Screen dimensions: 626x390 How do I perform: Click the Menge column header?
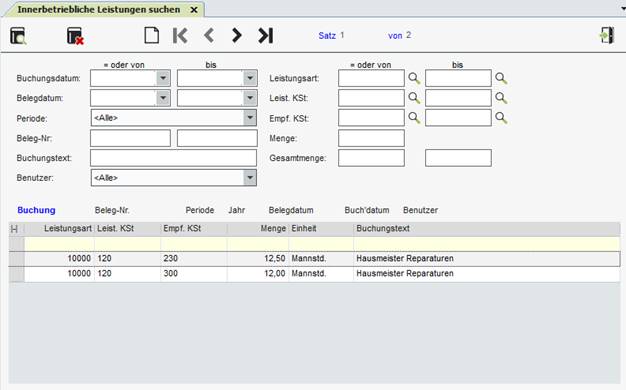tap(258, 229)
